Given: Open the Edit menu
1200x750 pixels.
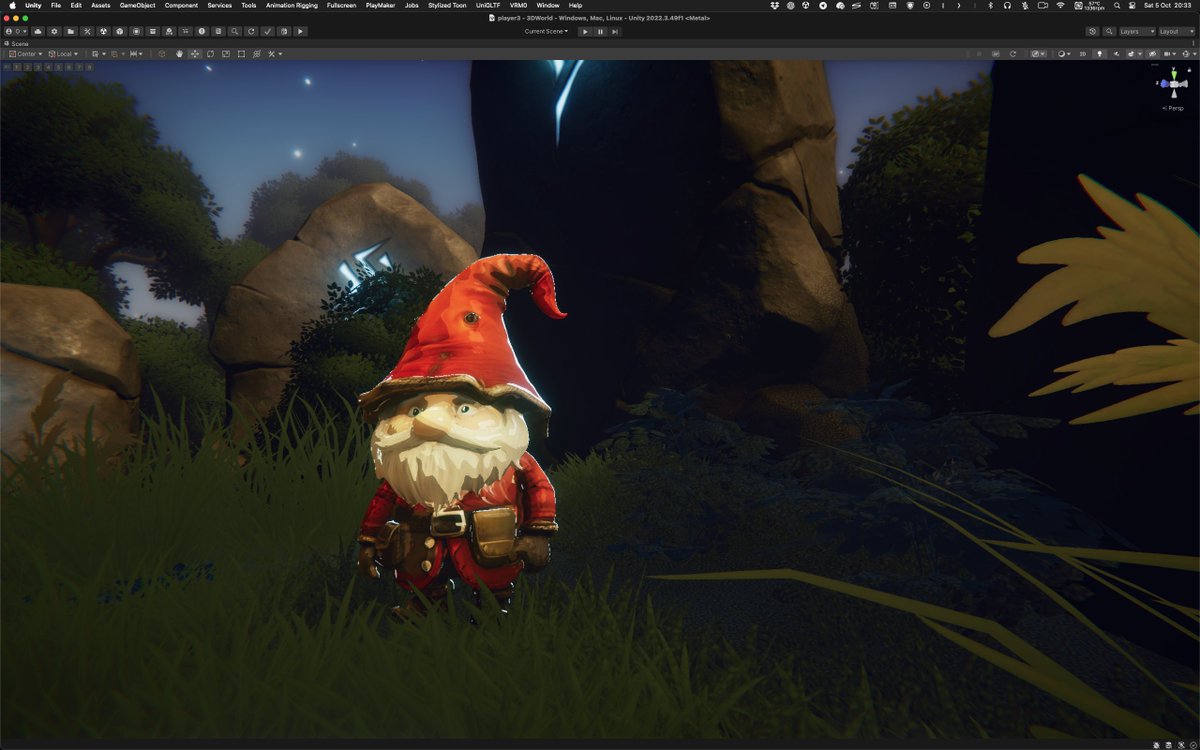Looking at the screenshot, I should (76, 5).
